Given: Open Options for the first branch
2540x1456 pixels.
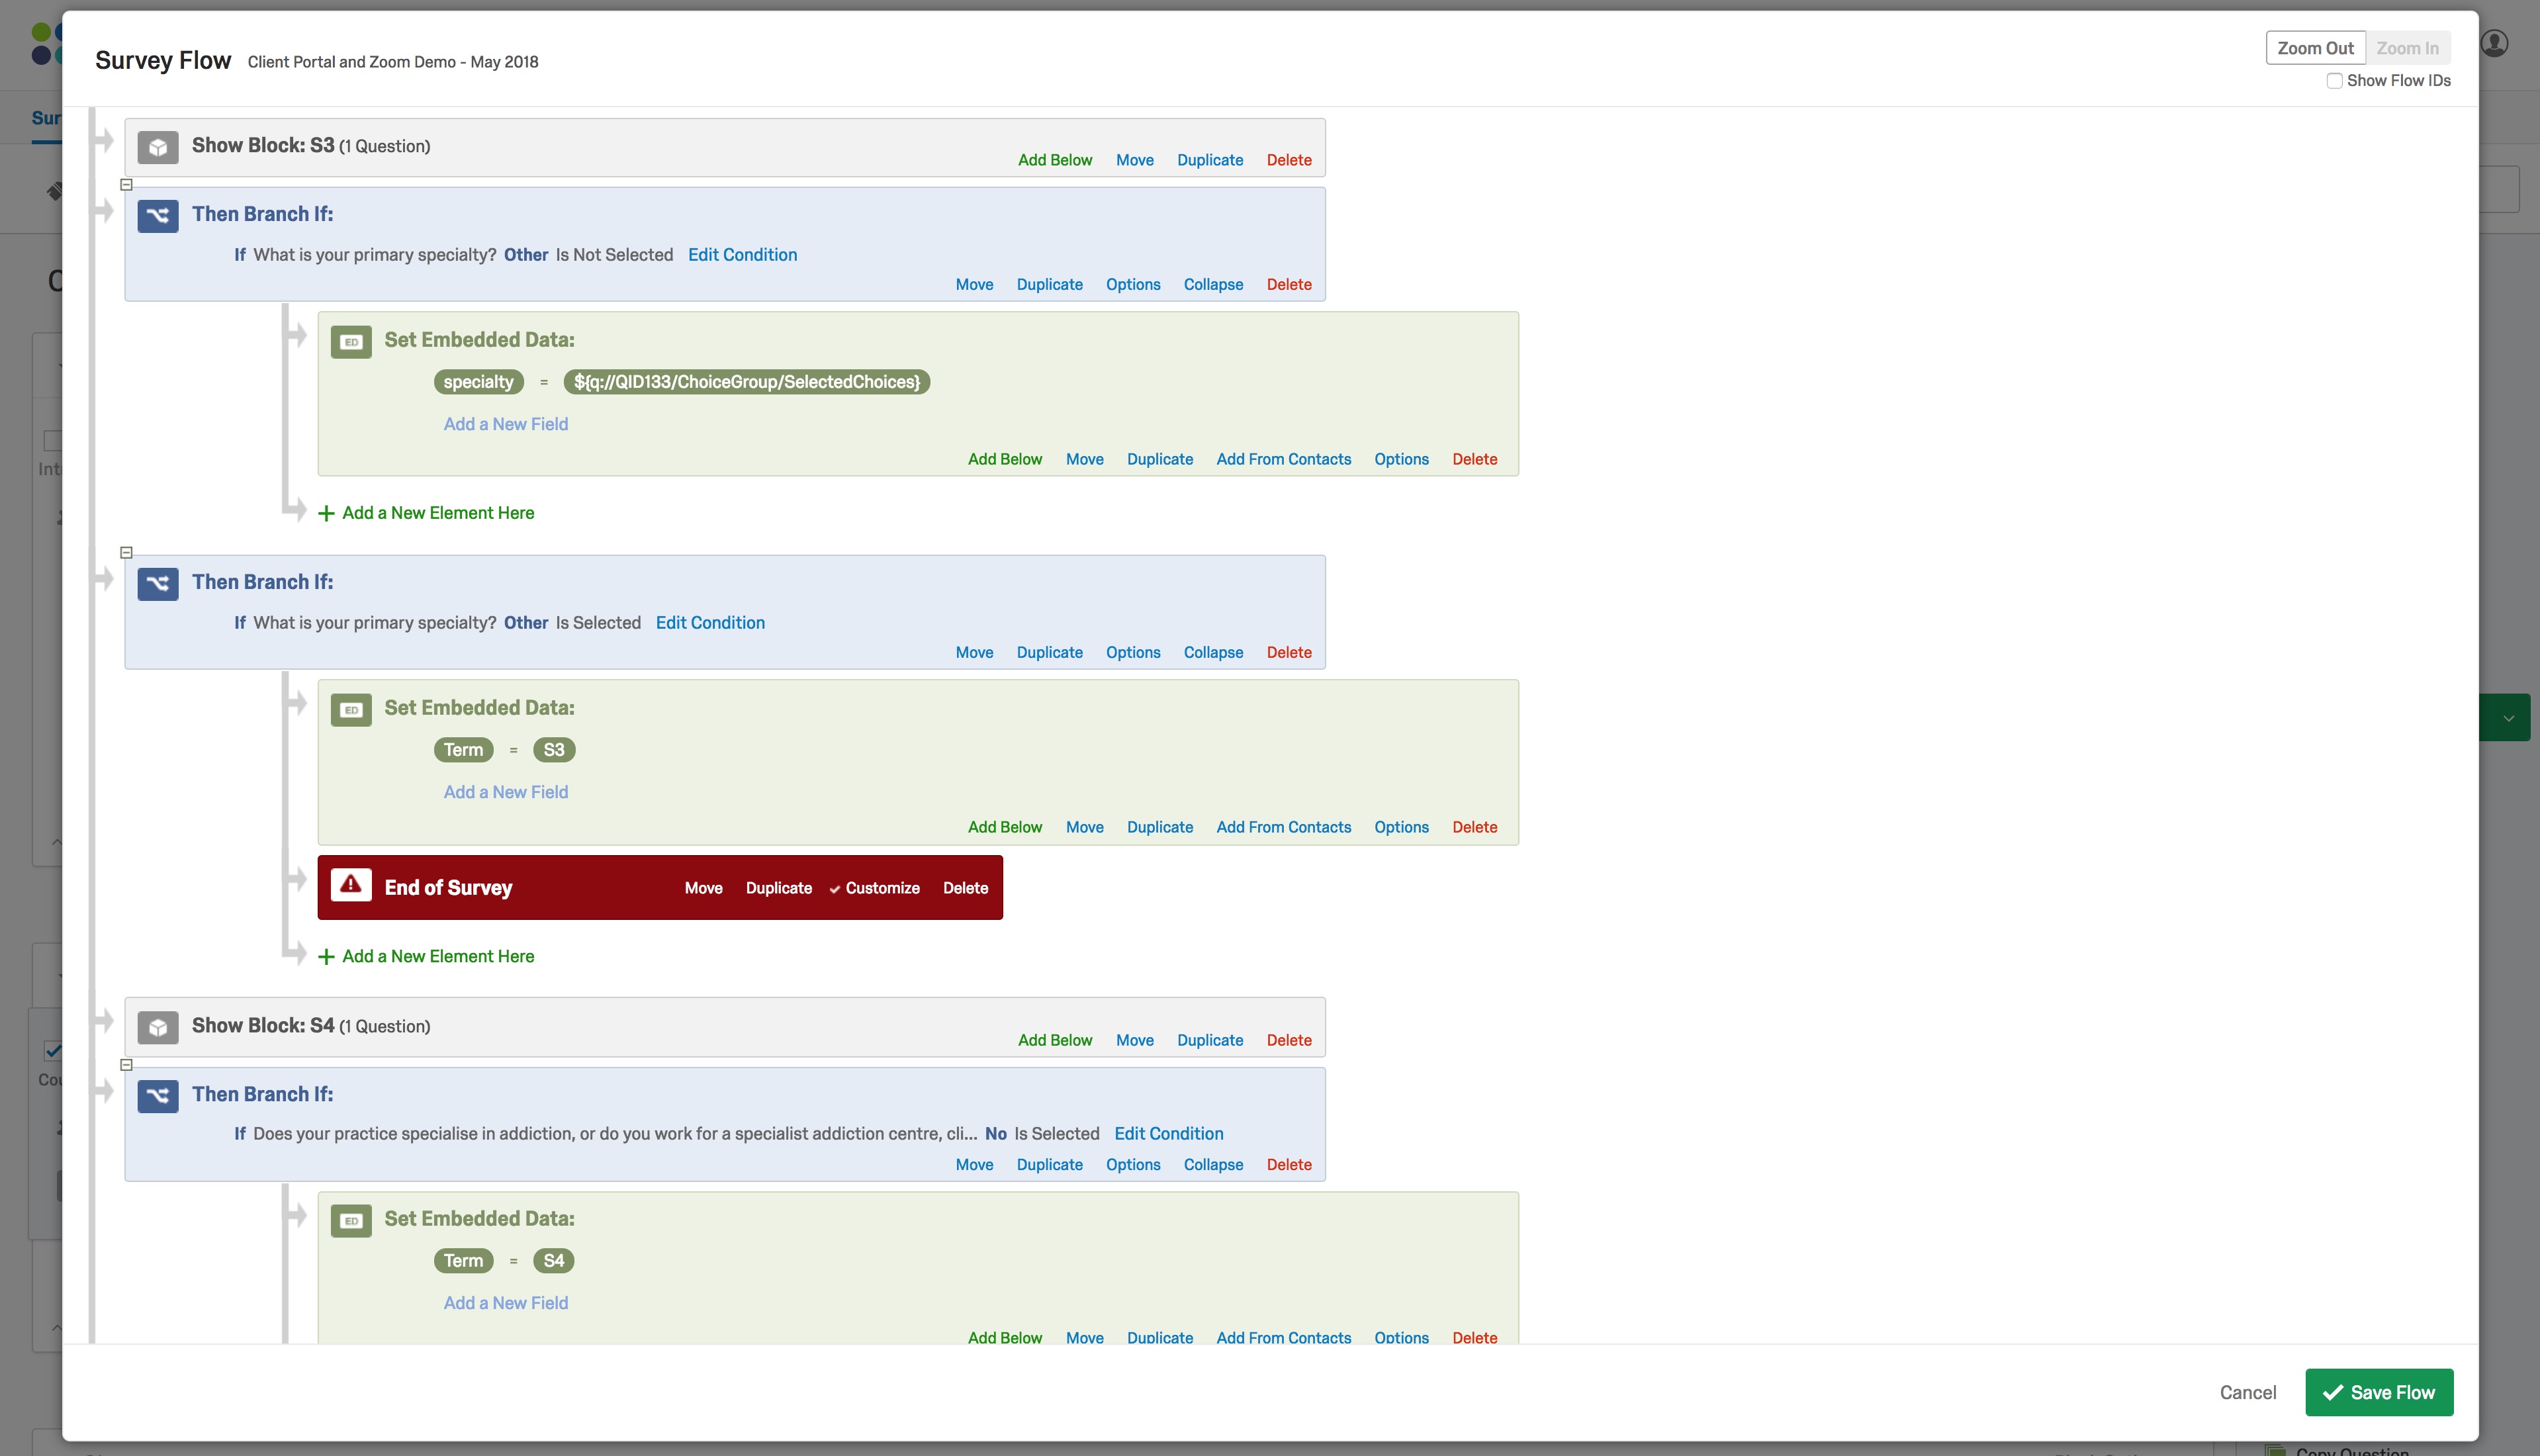Looking at the screenshot, I should tap(1132, 284).
